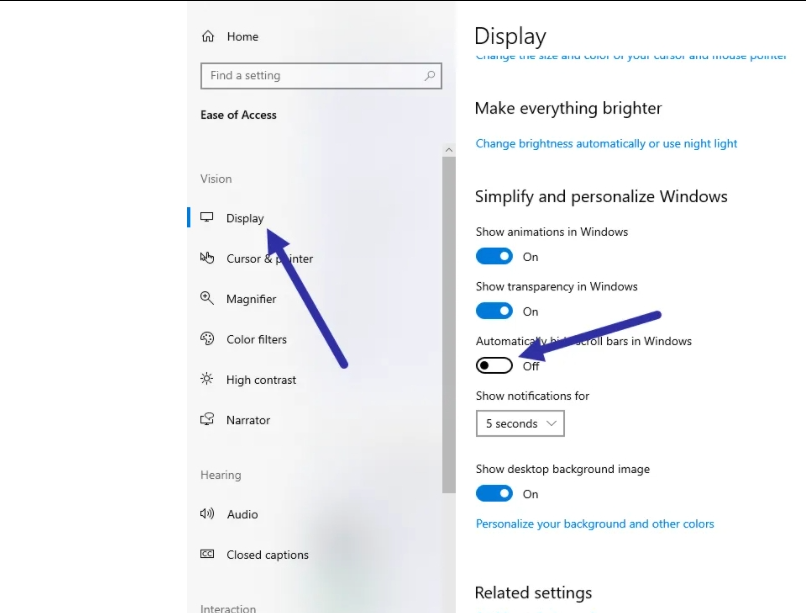The image size is (806, 613).
Task: Click the Audio speaker icon
Action: 207,514
